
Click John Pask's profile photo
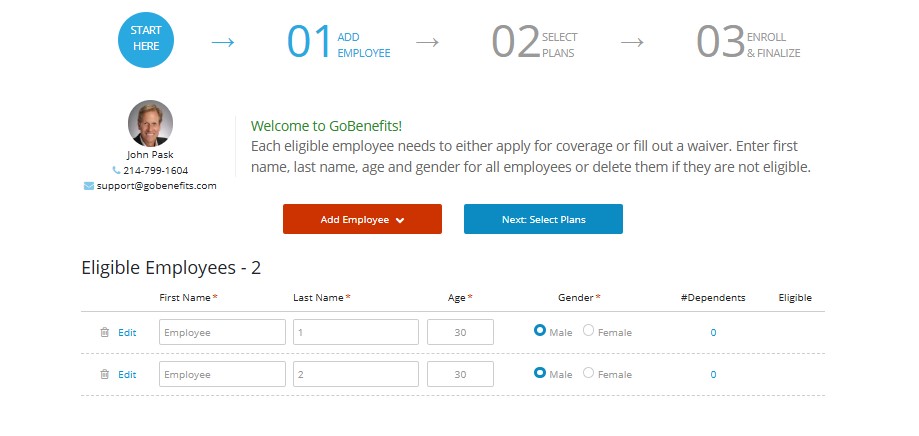[150, 123]
